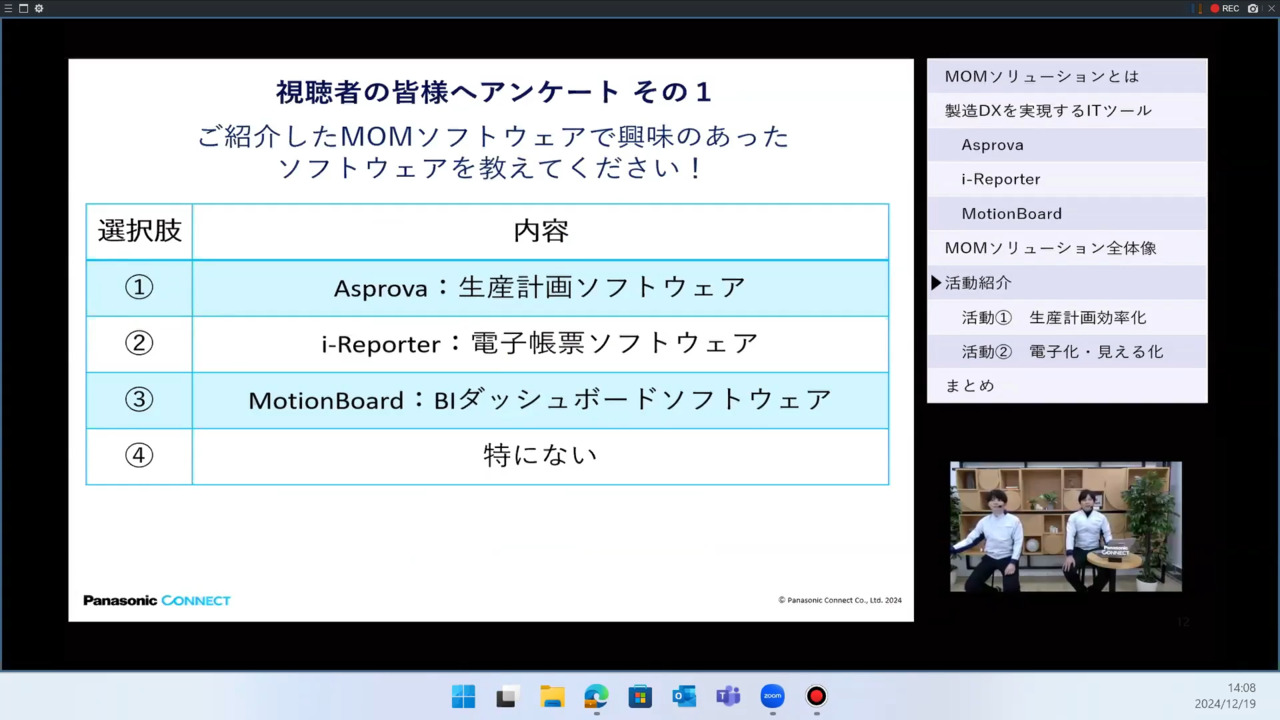This screenshot has width=1280, height=720.
Task: Take a snapshot with the camera icon
Action: (1253, 8)
